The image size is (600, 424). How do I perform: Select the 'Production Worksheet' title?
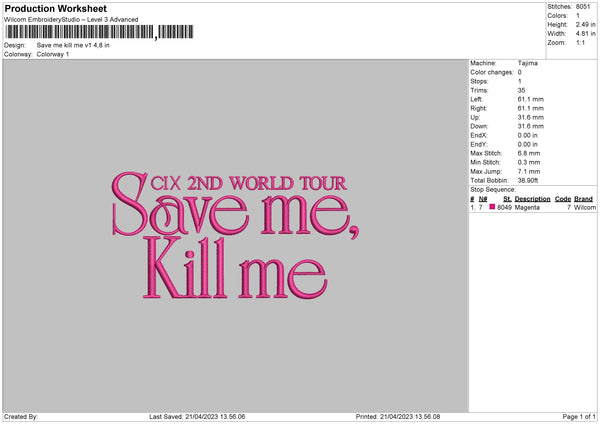55,8
